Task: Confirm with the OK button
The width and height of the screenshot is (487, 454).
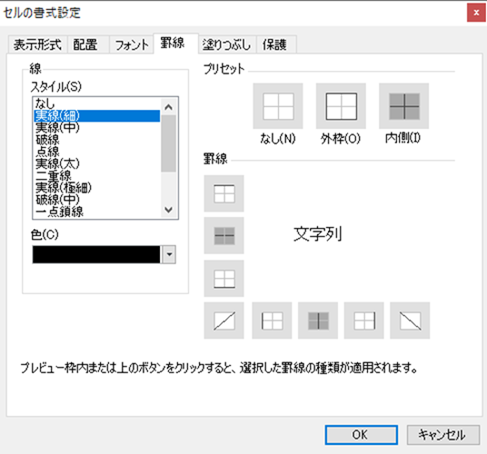Action: (361, 435)
